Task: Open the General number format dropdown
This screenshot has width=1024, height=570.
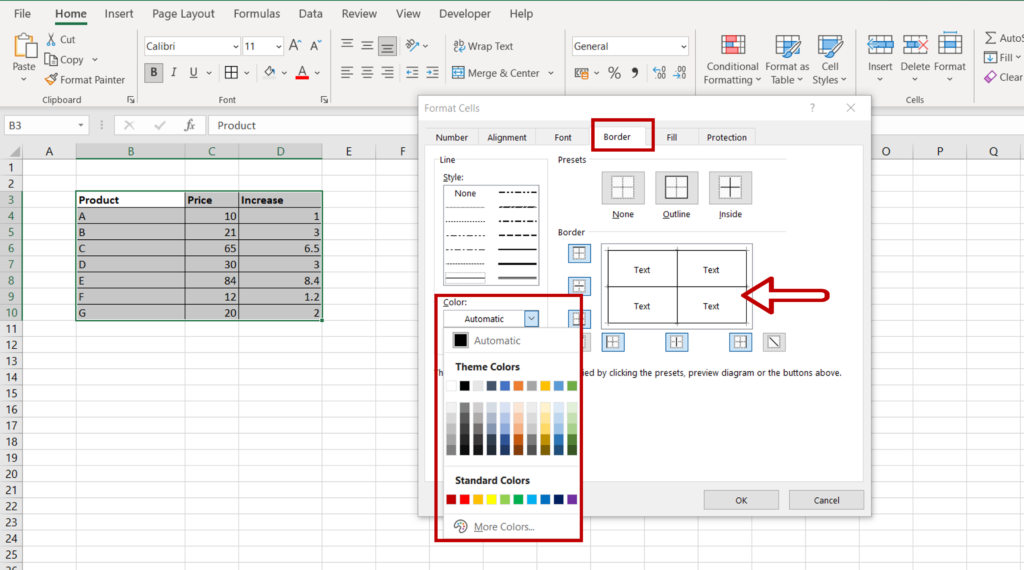Action: click(x=683, y=46)
